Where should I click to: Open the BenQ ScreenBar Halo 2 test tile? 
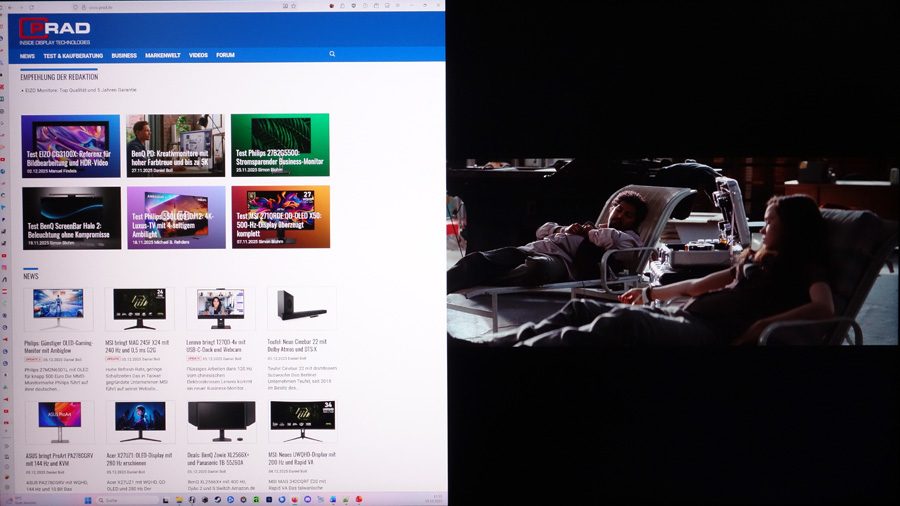click(x=70, y=217)
